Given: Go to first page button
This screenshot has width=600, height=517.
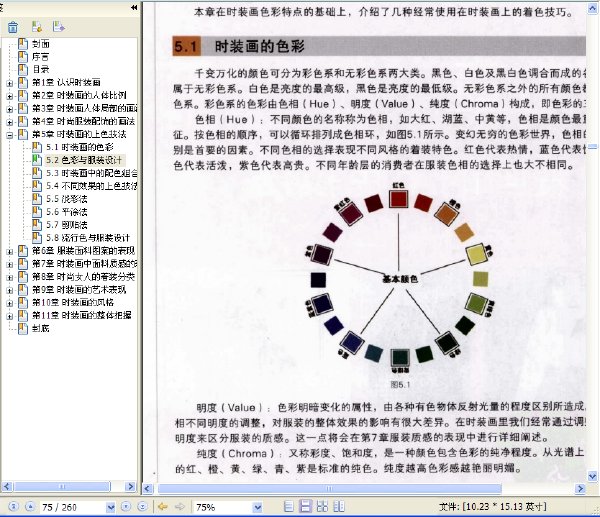Looking at the screenshot, I should pos(13,507).
